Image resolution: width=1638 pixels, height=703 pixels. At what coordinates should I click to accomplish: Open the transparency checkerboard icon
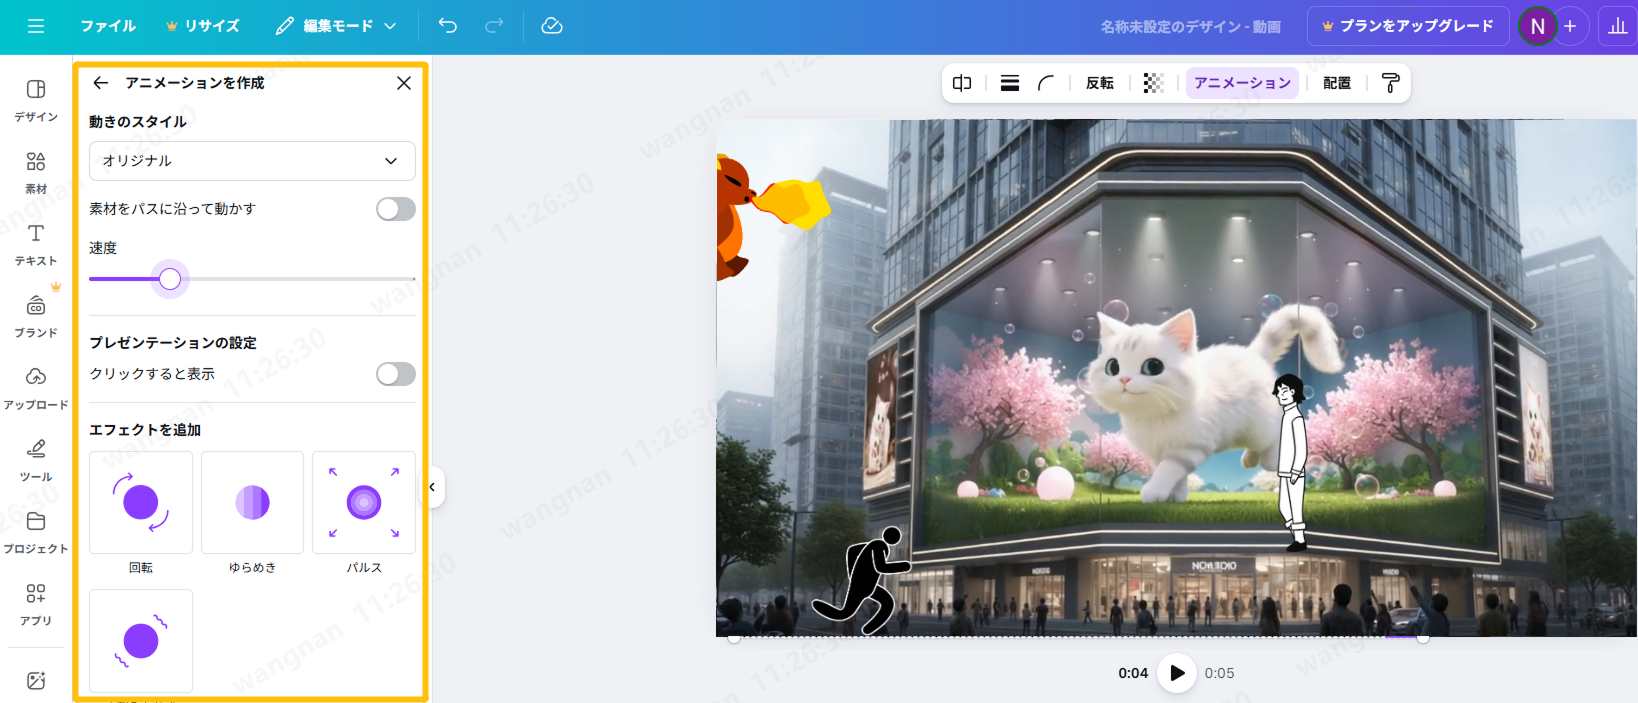(1153, 83)
